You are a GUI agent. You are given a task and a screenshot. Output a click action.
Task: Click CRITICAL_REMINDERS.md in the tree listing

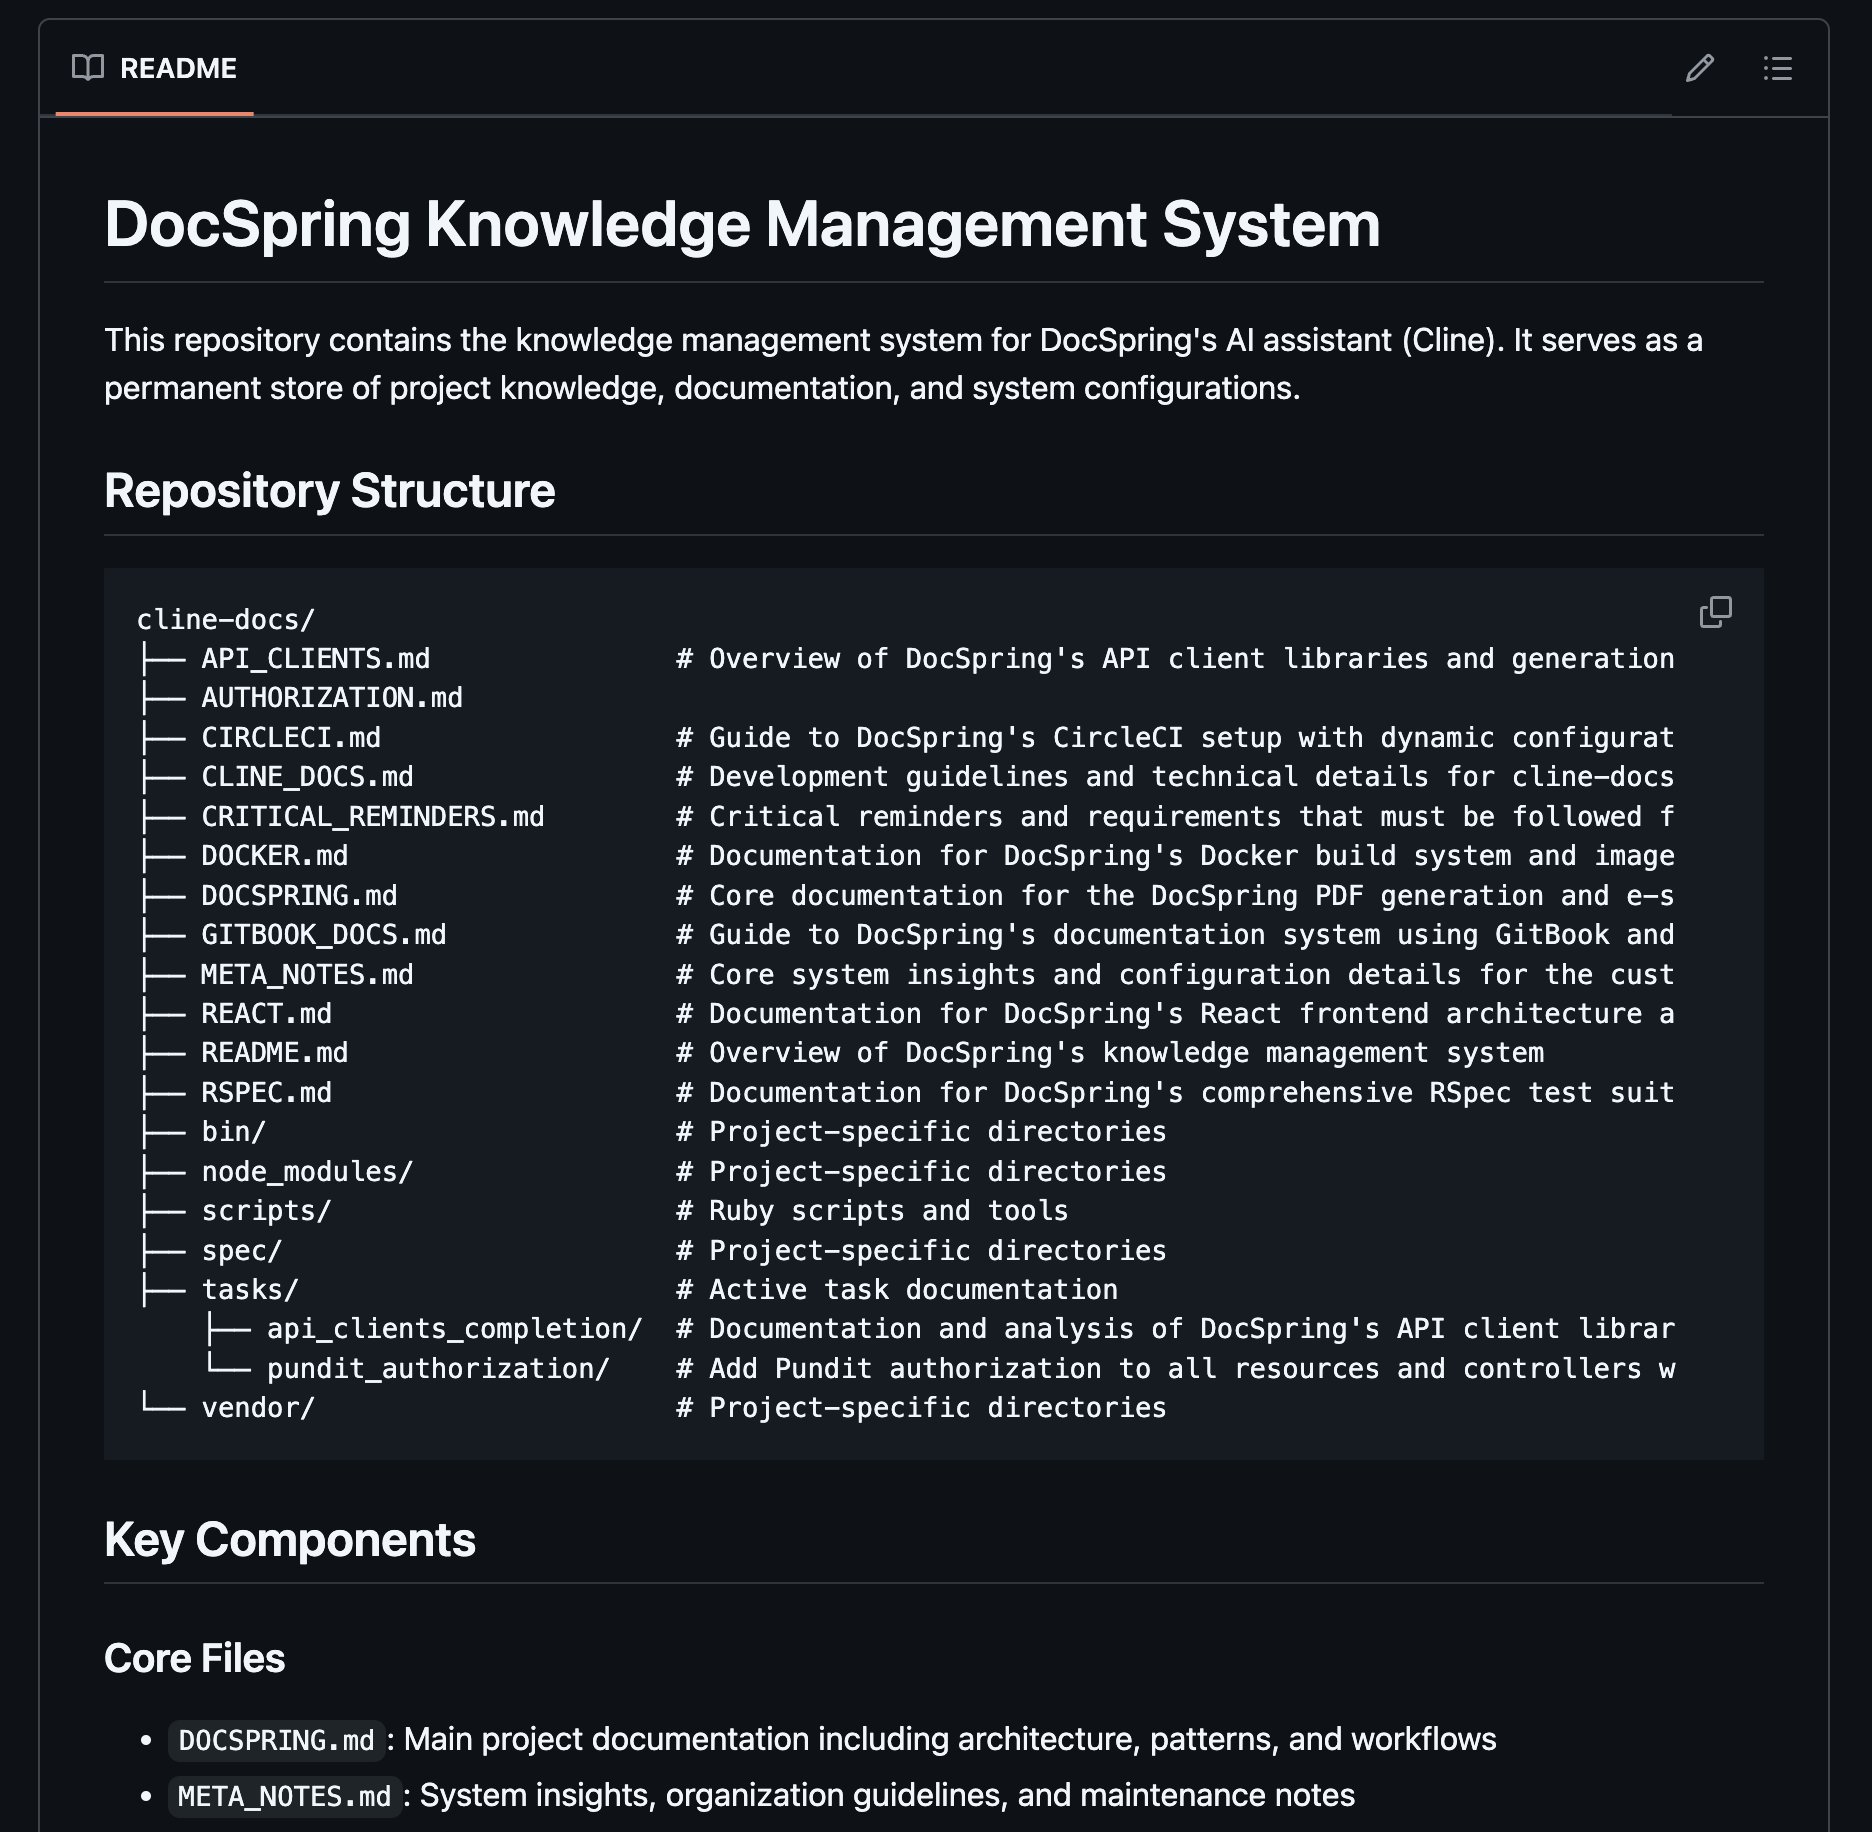(373, 817)
